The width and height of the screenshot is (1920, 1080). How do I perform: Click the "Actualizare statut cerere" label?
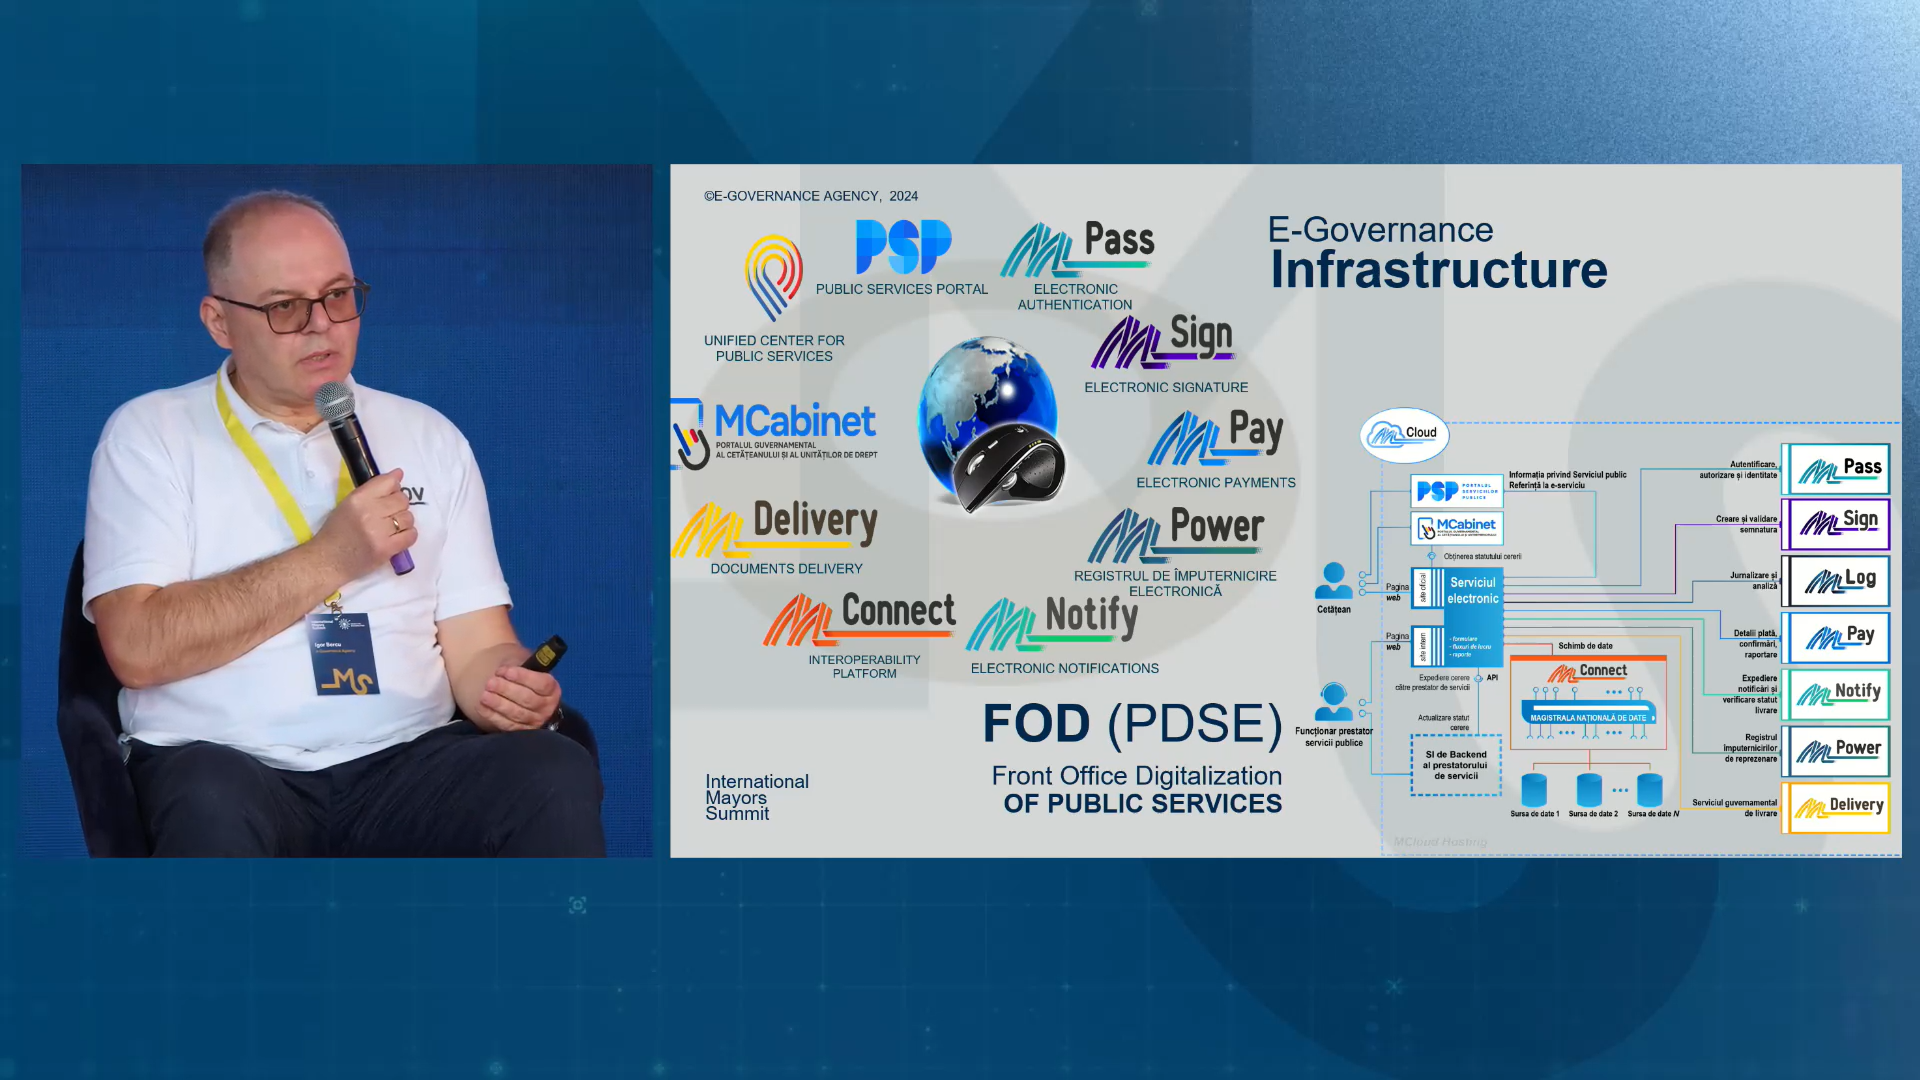[x=1443, y=722]
